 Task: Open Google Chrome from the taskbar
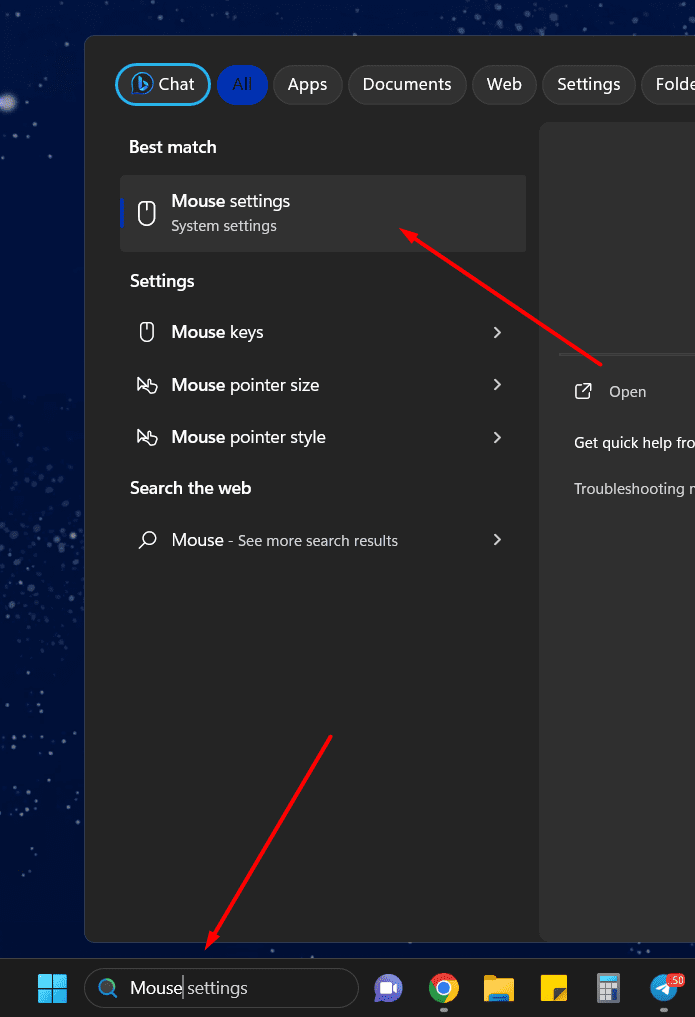pyautogui.click(x=444, y=988)
